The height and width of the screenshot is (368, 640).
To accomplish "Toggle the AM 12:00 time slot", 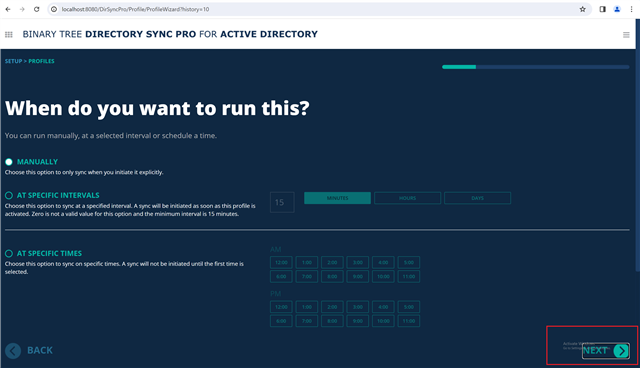I will 281,262.
